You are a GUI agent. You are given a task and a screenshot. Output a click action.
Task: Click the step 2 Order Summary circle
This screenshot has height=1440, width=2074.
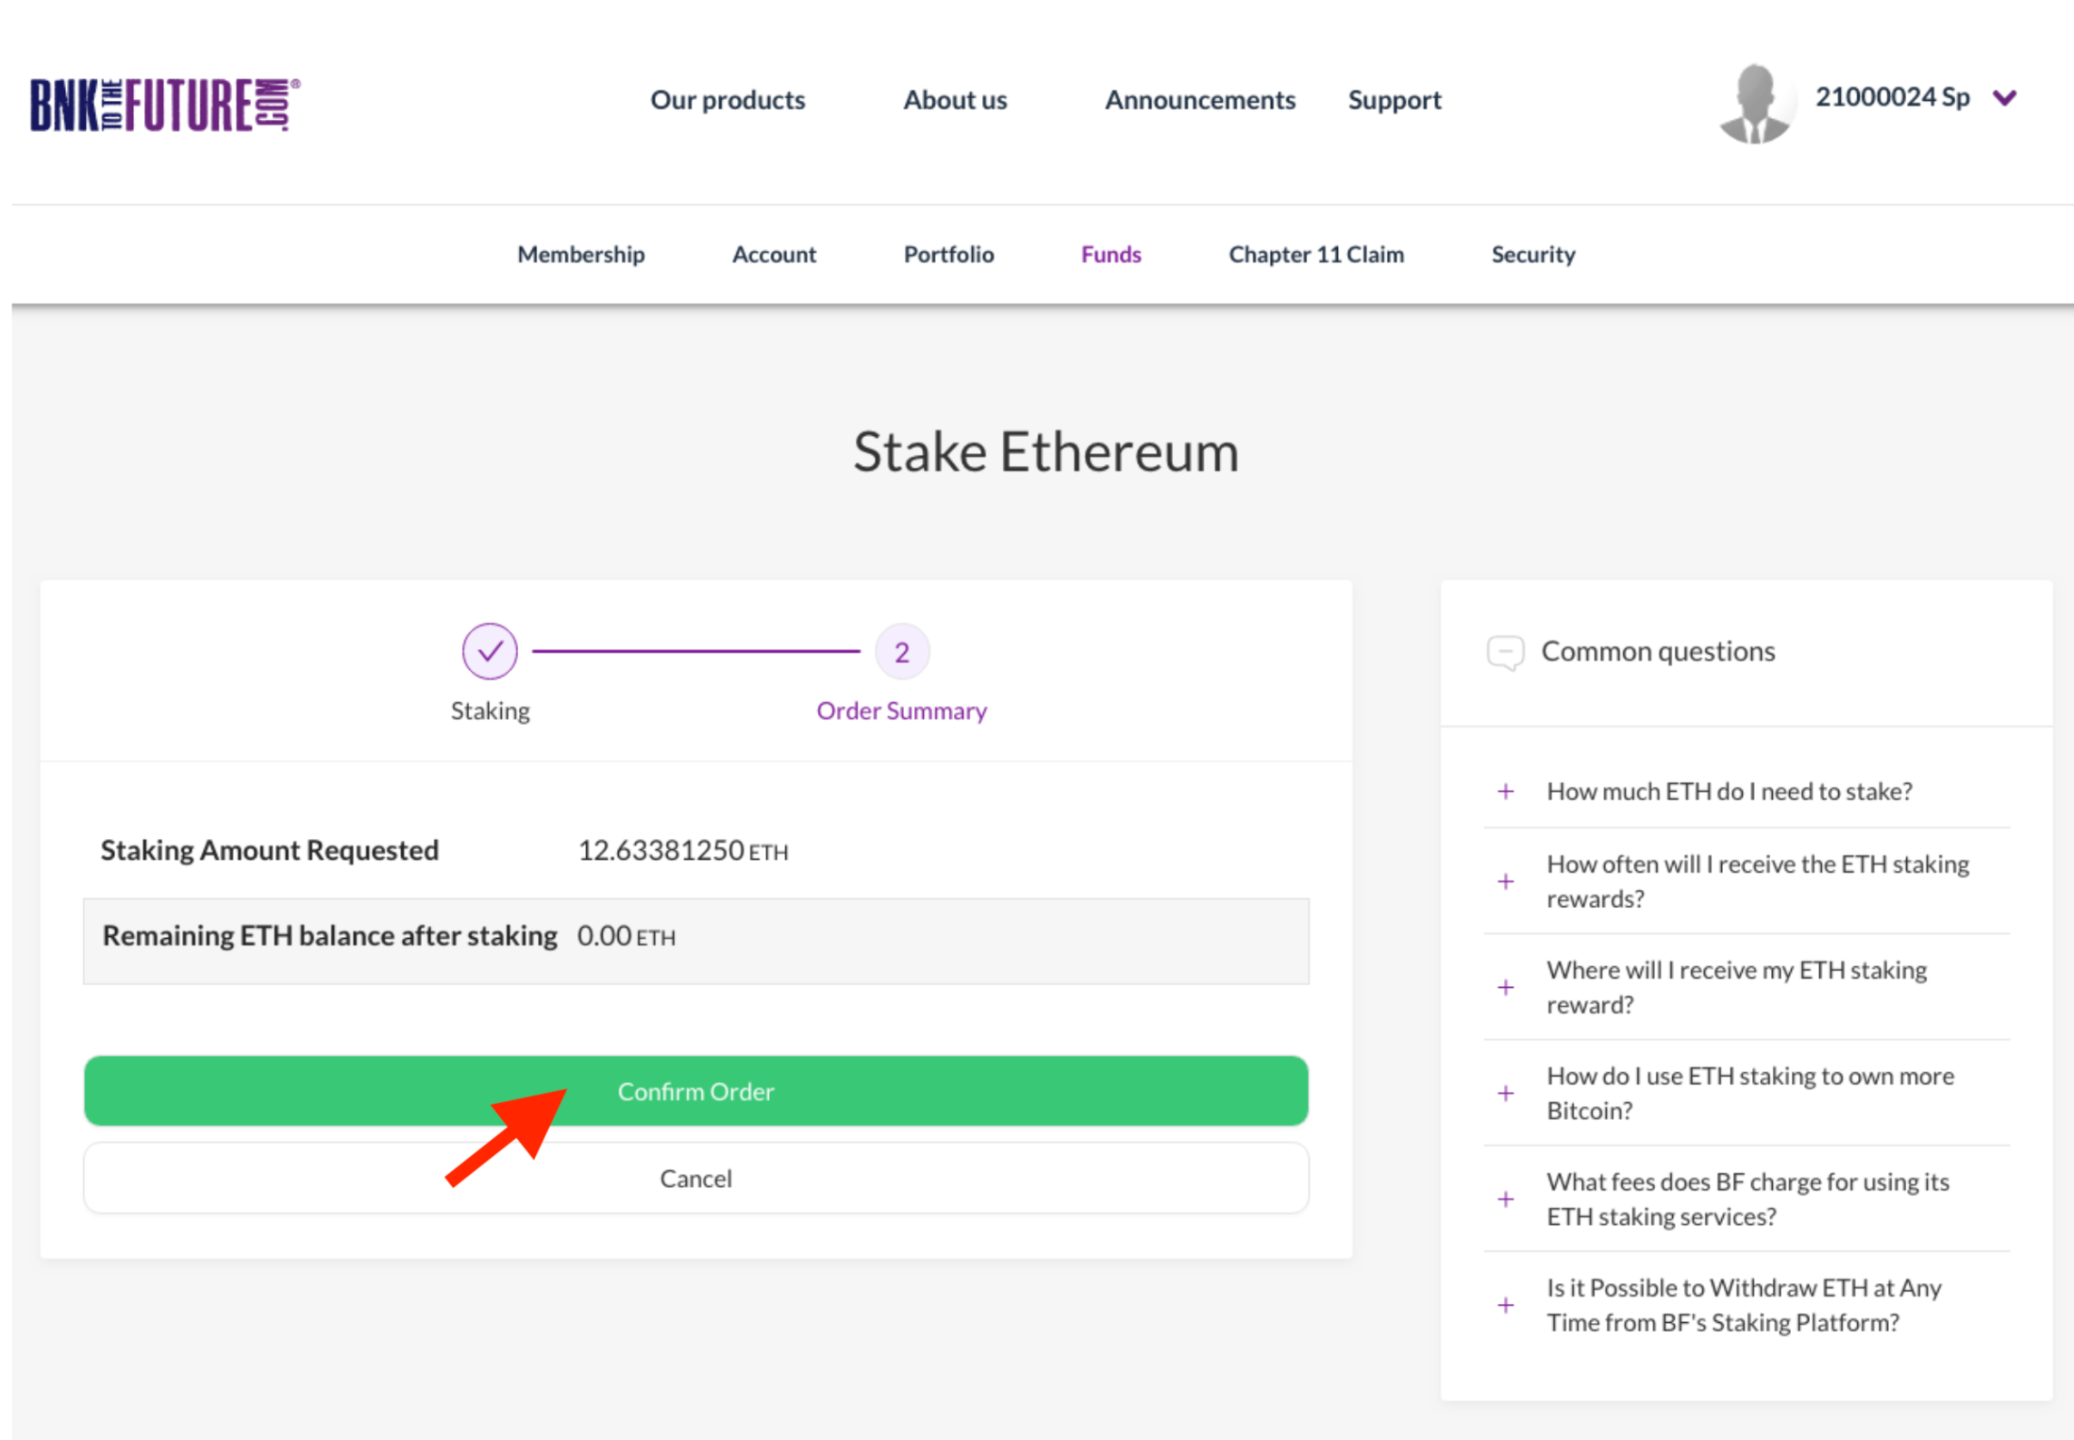[902, 652]
